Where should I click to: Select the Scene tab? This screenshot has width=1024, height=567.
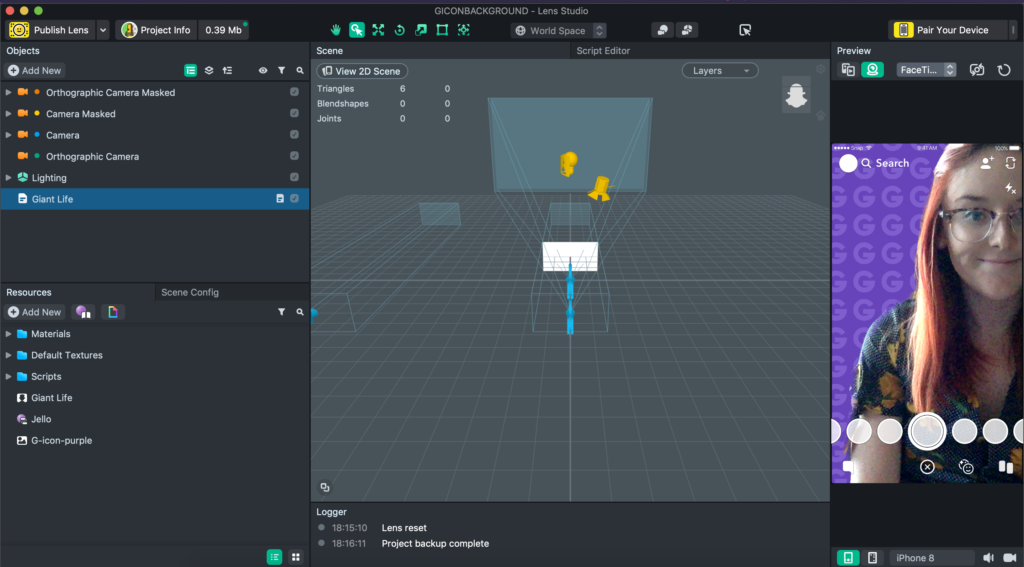tap(330, 50)
